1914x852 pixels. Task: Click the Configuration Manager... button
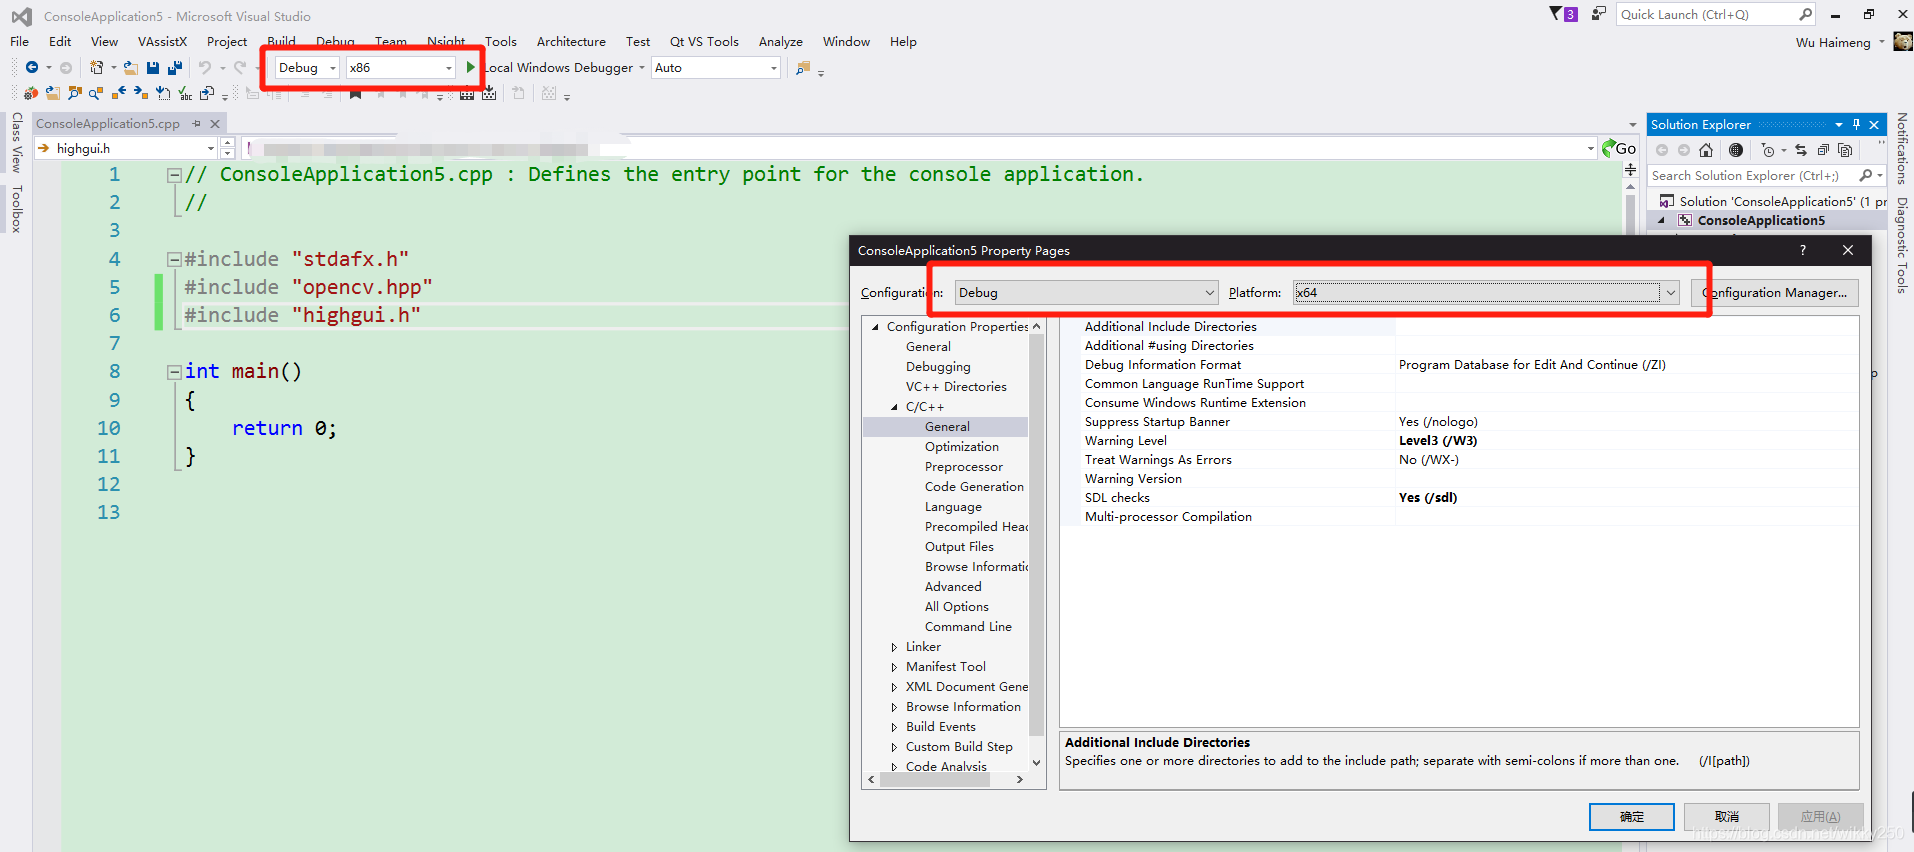tap(1775, 293)
